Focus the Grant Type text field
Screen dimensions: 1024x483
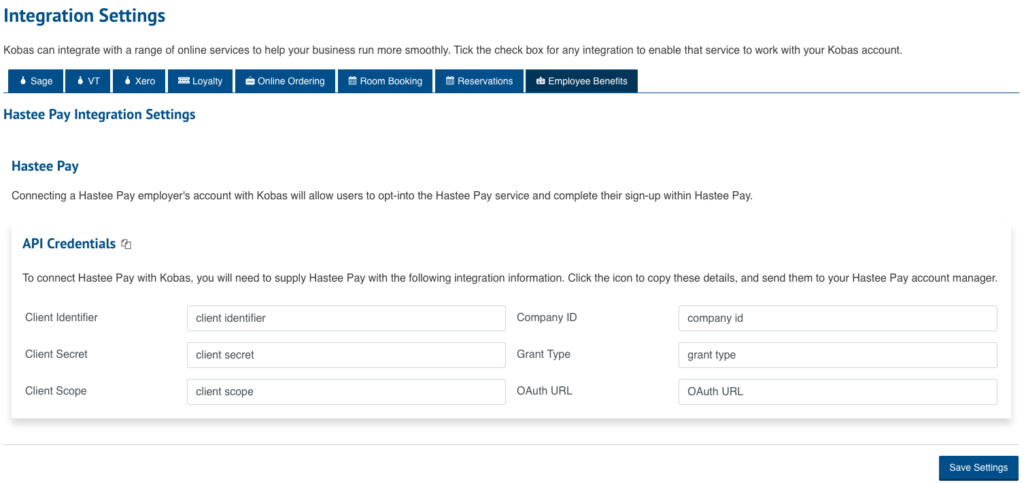837,355
